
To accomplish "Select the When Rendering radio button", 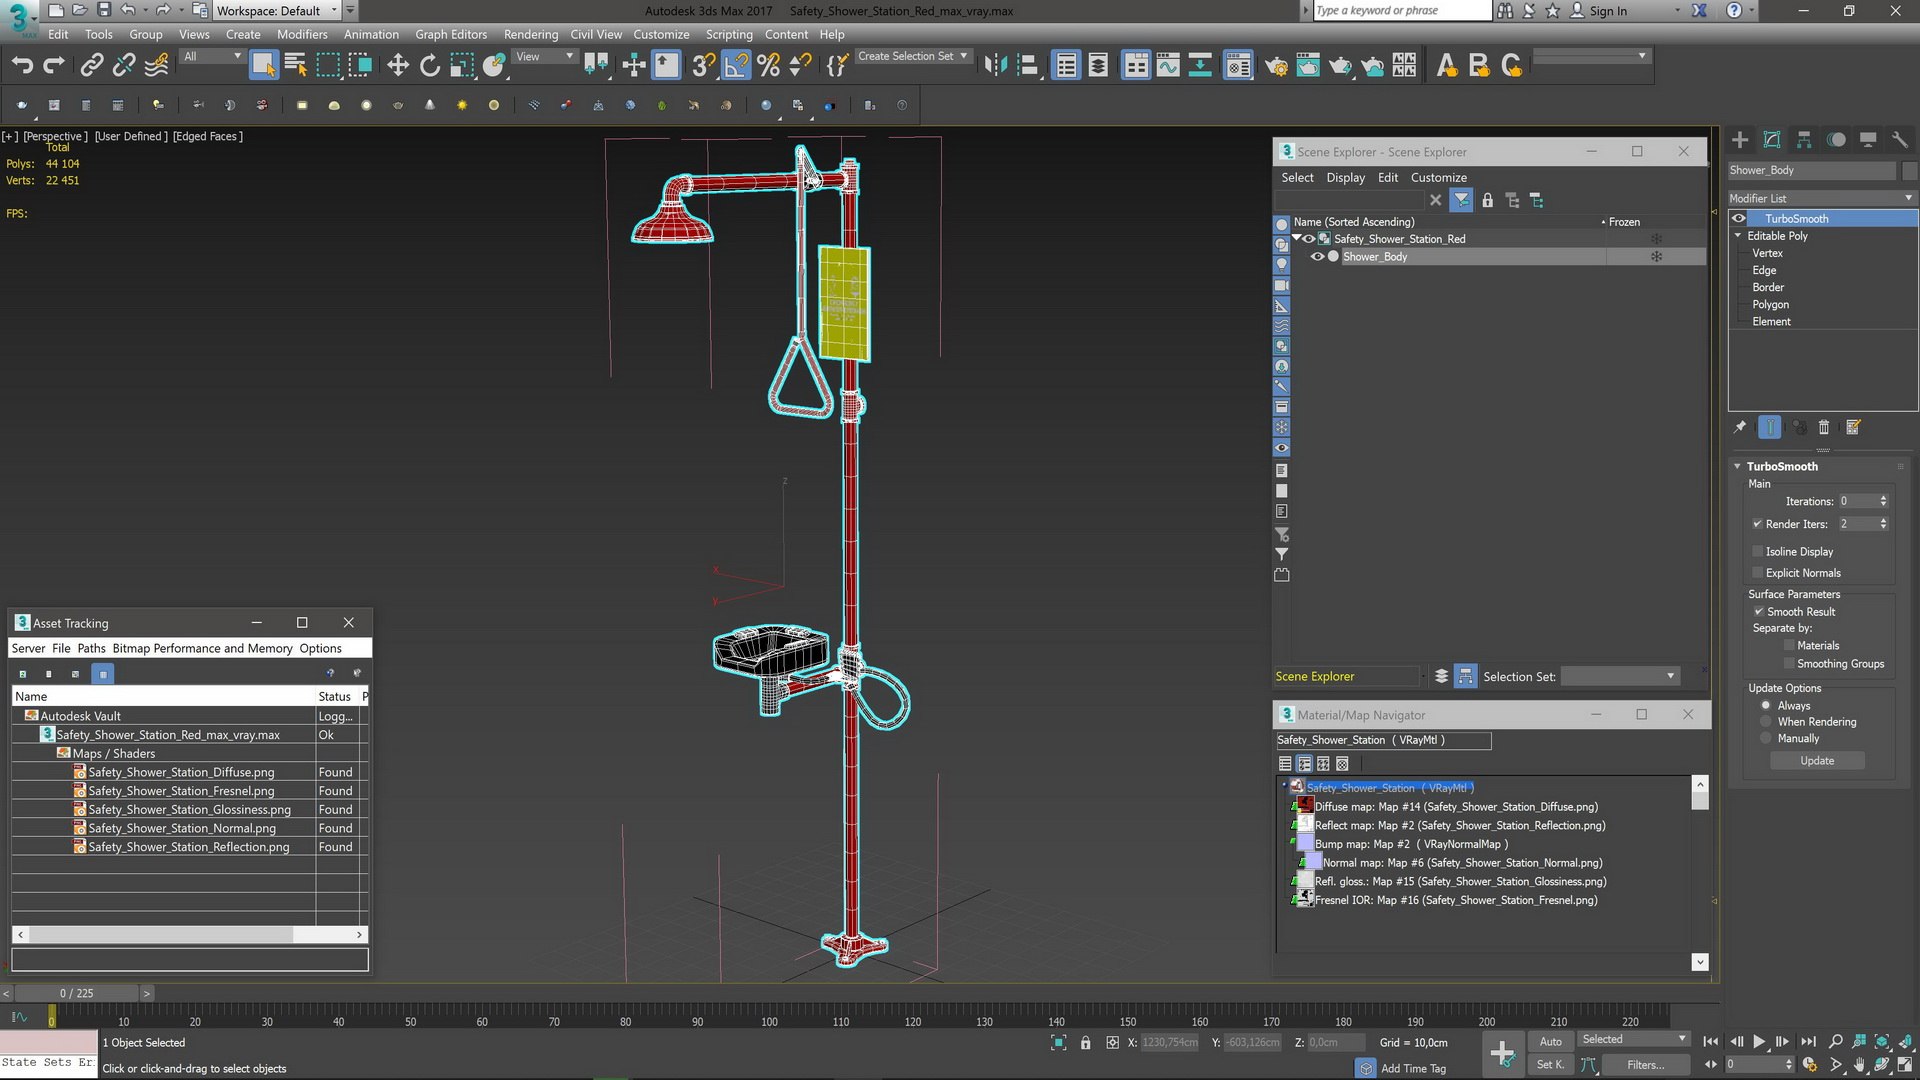I will (x=1766, y=722).
